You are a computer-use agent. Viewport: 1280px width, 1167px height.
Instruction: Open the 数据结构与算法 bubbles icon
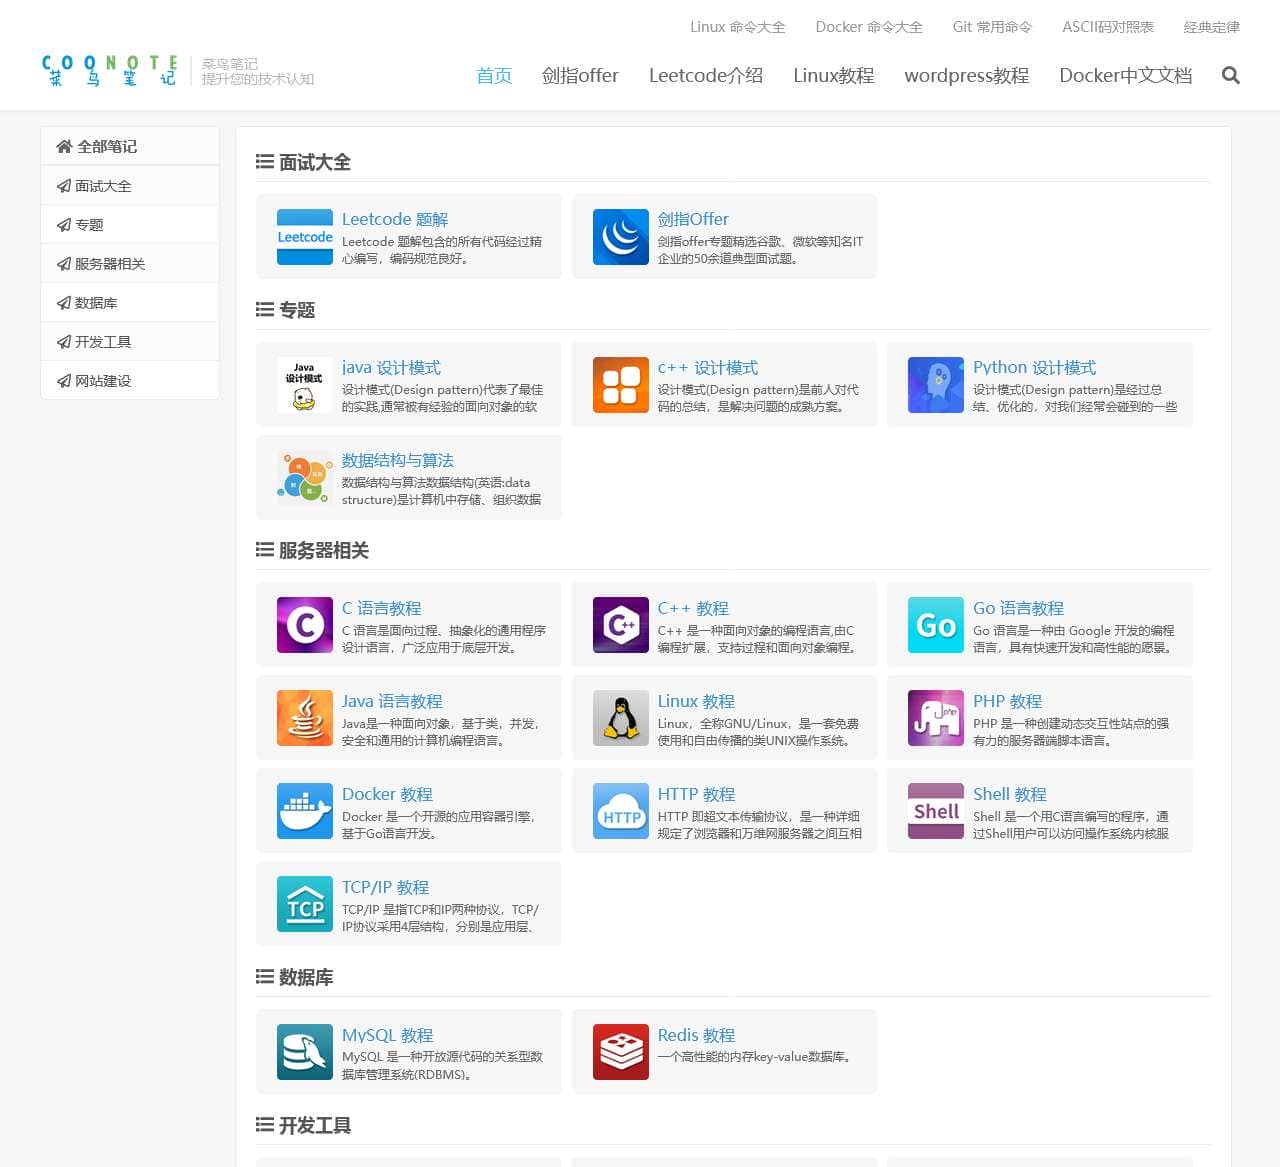[305, 478]
